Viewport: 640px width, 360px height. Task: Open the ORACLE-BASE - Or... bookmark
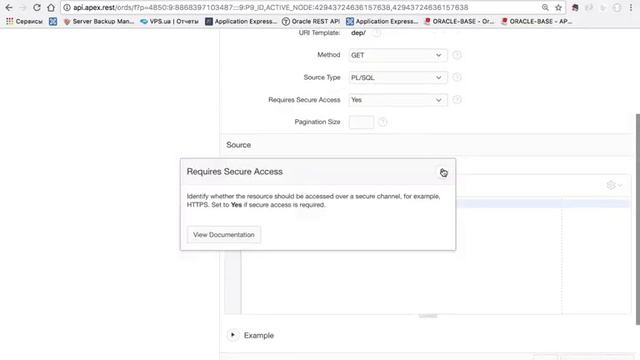tap(459, 21)
